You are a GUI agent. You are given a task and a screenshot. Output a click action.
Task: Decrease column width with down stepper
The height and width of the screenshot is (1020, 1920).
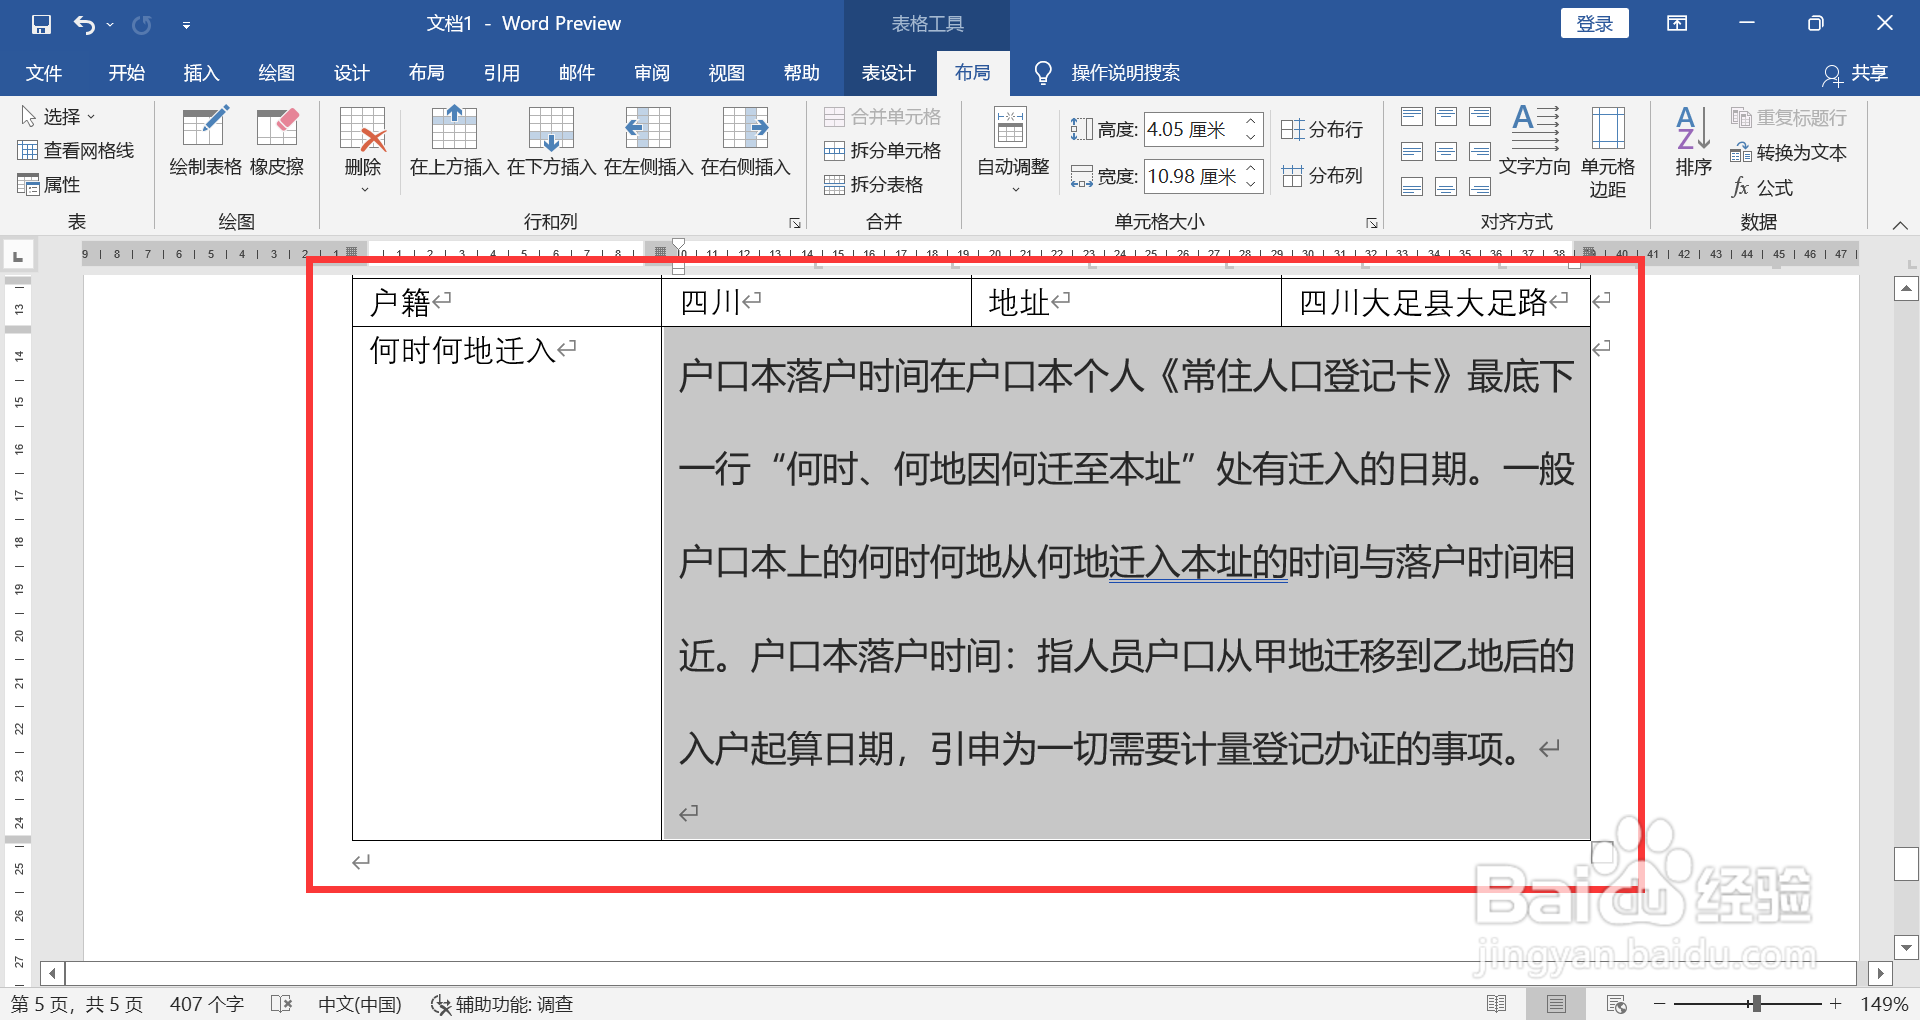tap(1251, 184)
